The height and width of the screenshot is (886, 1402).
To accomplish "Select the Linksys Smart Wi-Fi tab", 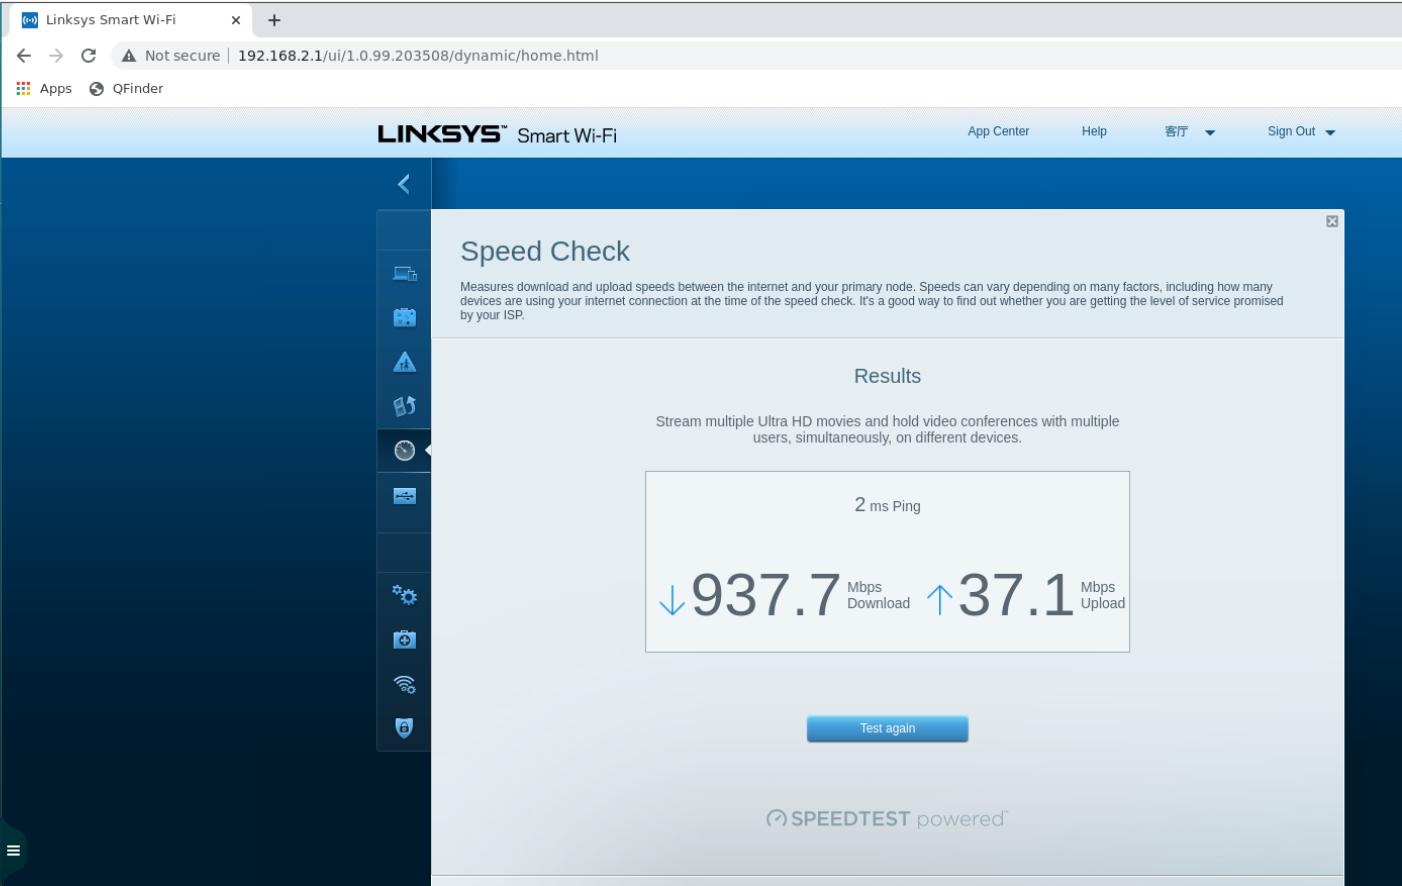I will click(130, 20).
